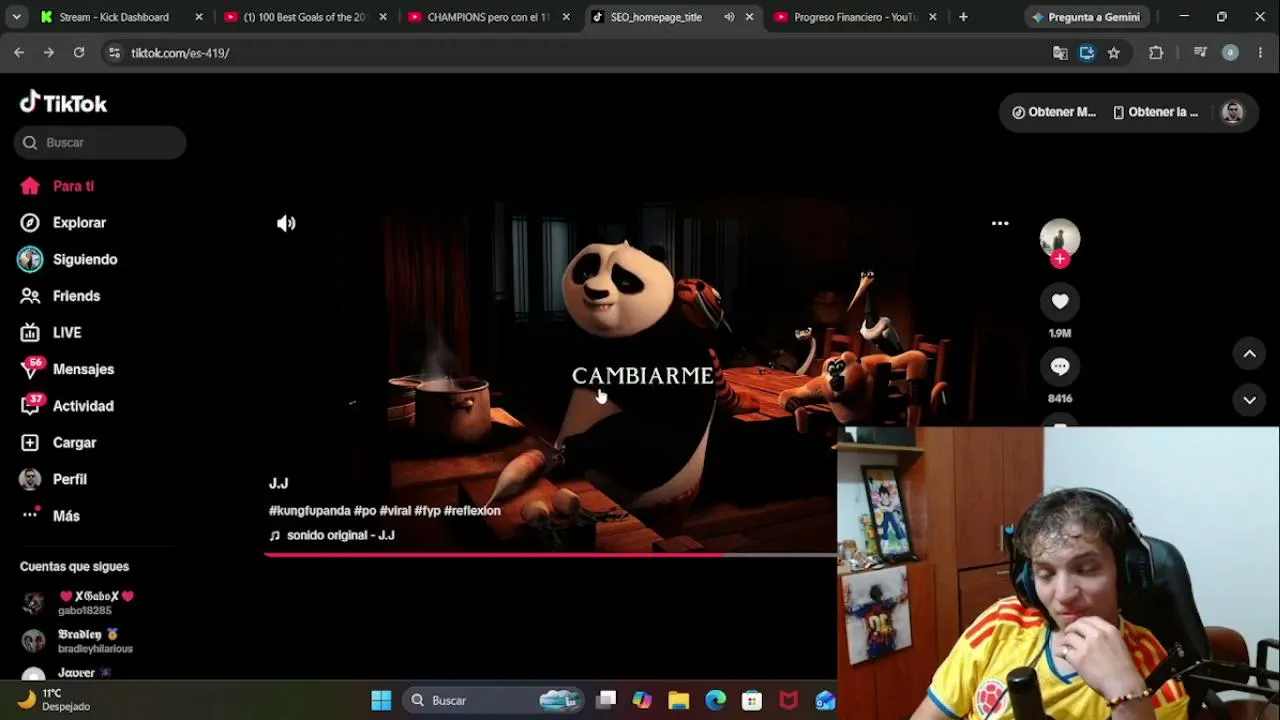
Task: Click the taskbar Buscar search box
Action: 495,700
